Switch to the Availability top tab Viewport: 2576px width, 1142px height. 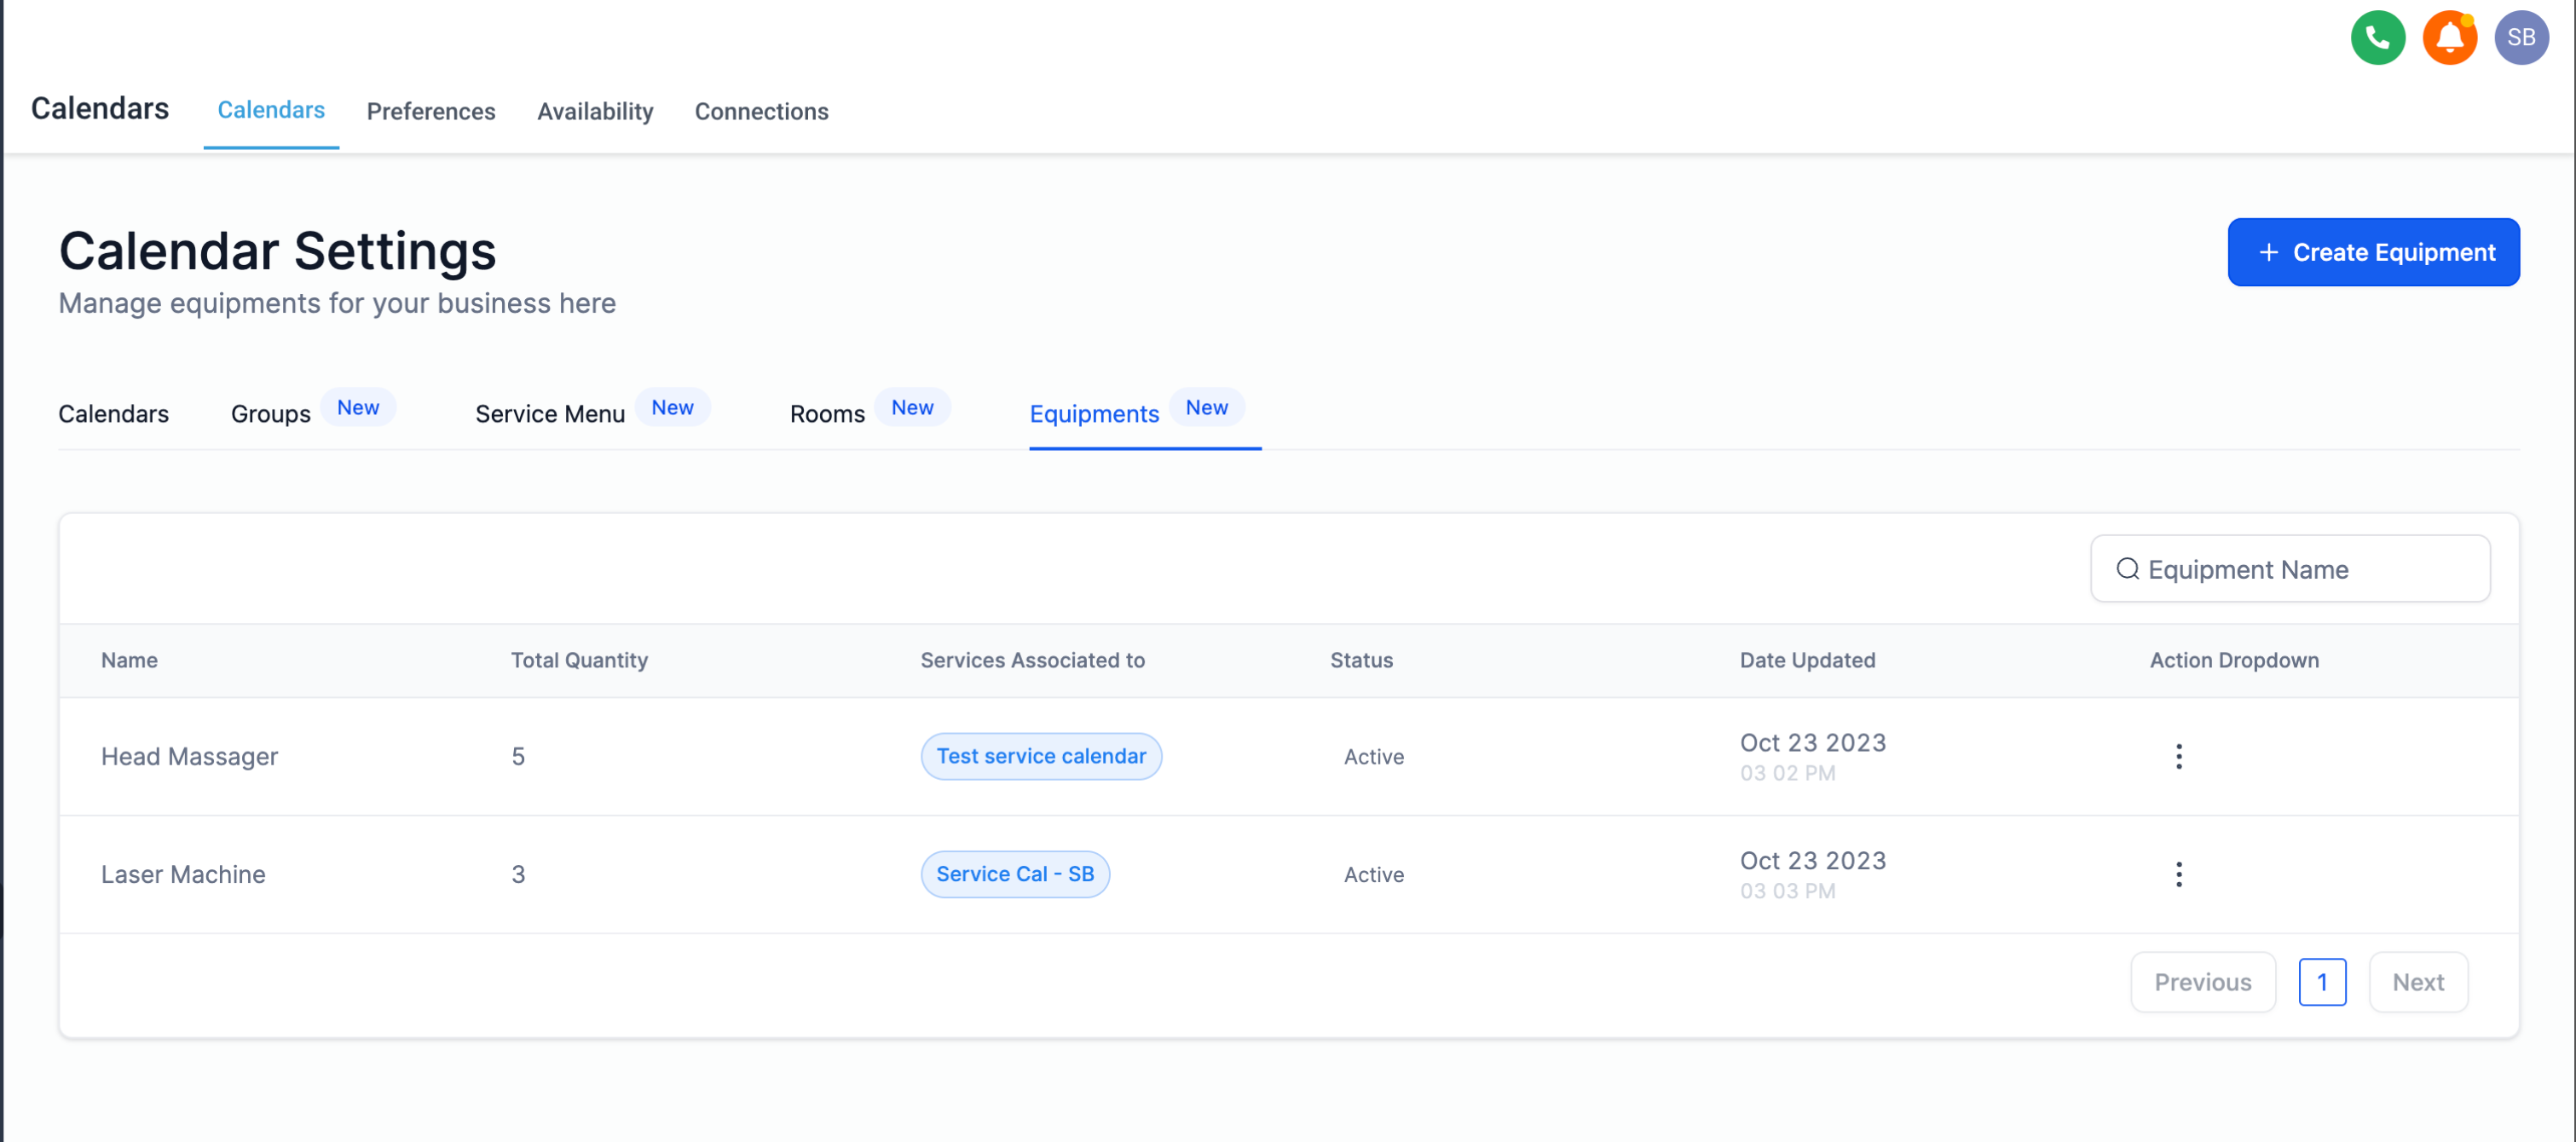click(595, 111)
